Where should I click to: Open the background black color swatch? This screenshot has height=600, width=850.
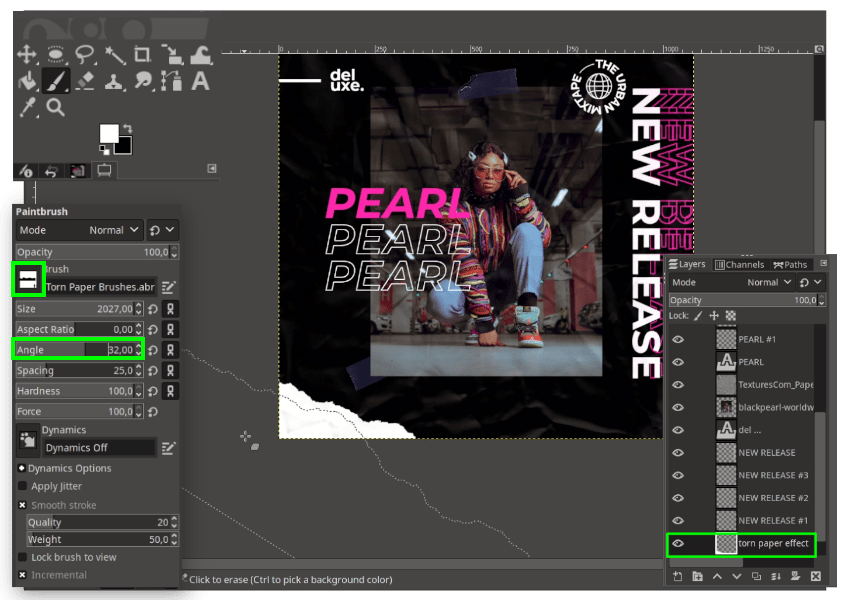coord(123,145)
